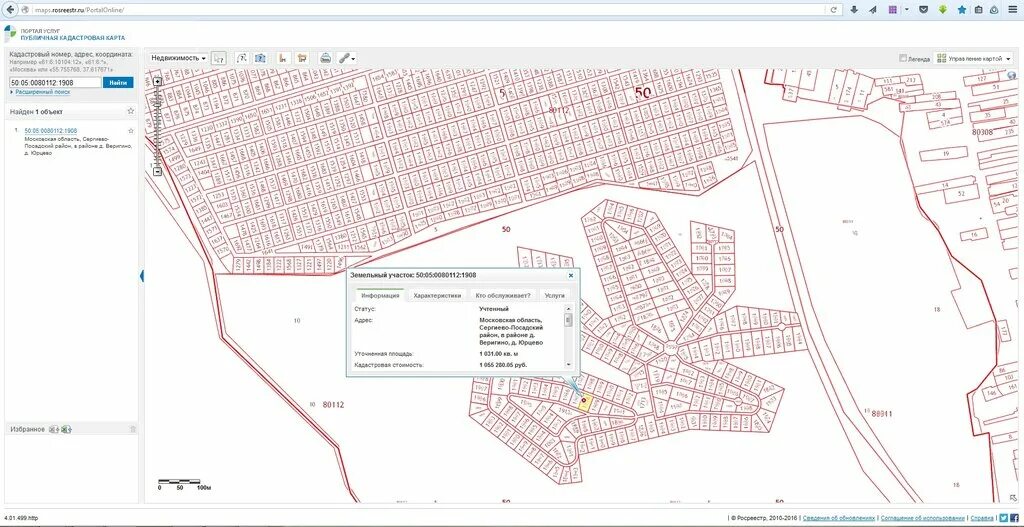Select the distance measurement tool
Image resolution: width=1024 pixels, height=527 pixels.
[242, 58]
